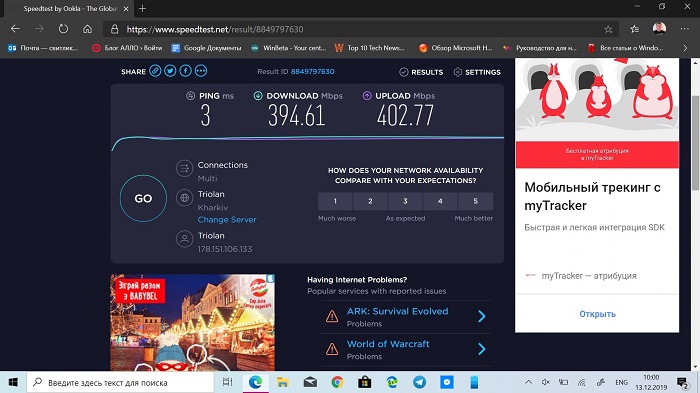700x393 pixels.
Task: Open Microsoft Edge in taskbar
Action: [255, 382]
